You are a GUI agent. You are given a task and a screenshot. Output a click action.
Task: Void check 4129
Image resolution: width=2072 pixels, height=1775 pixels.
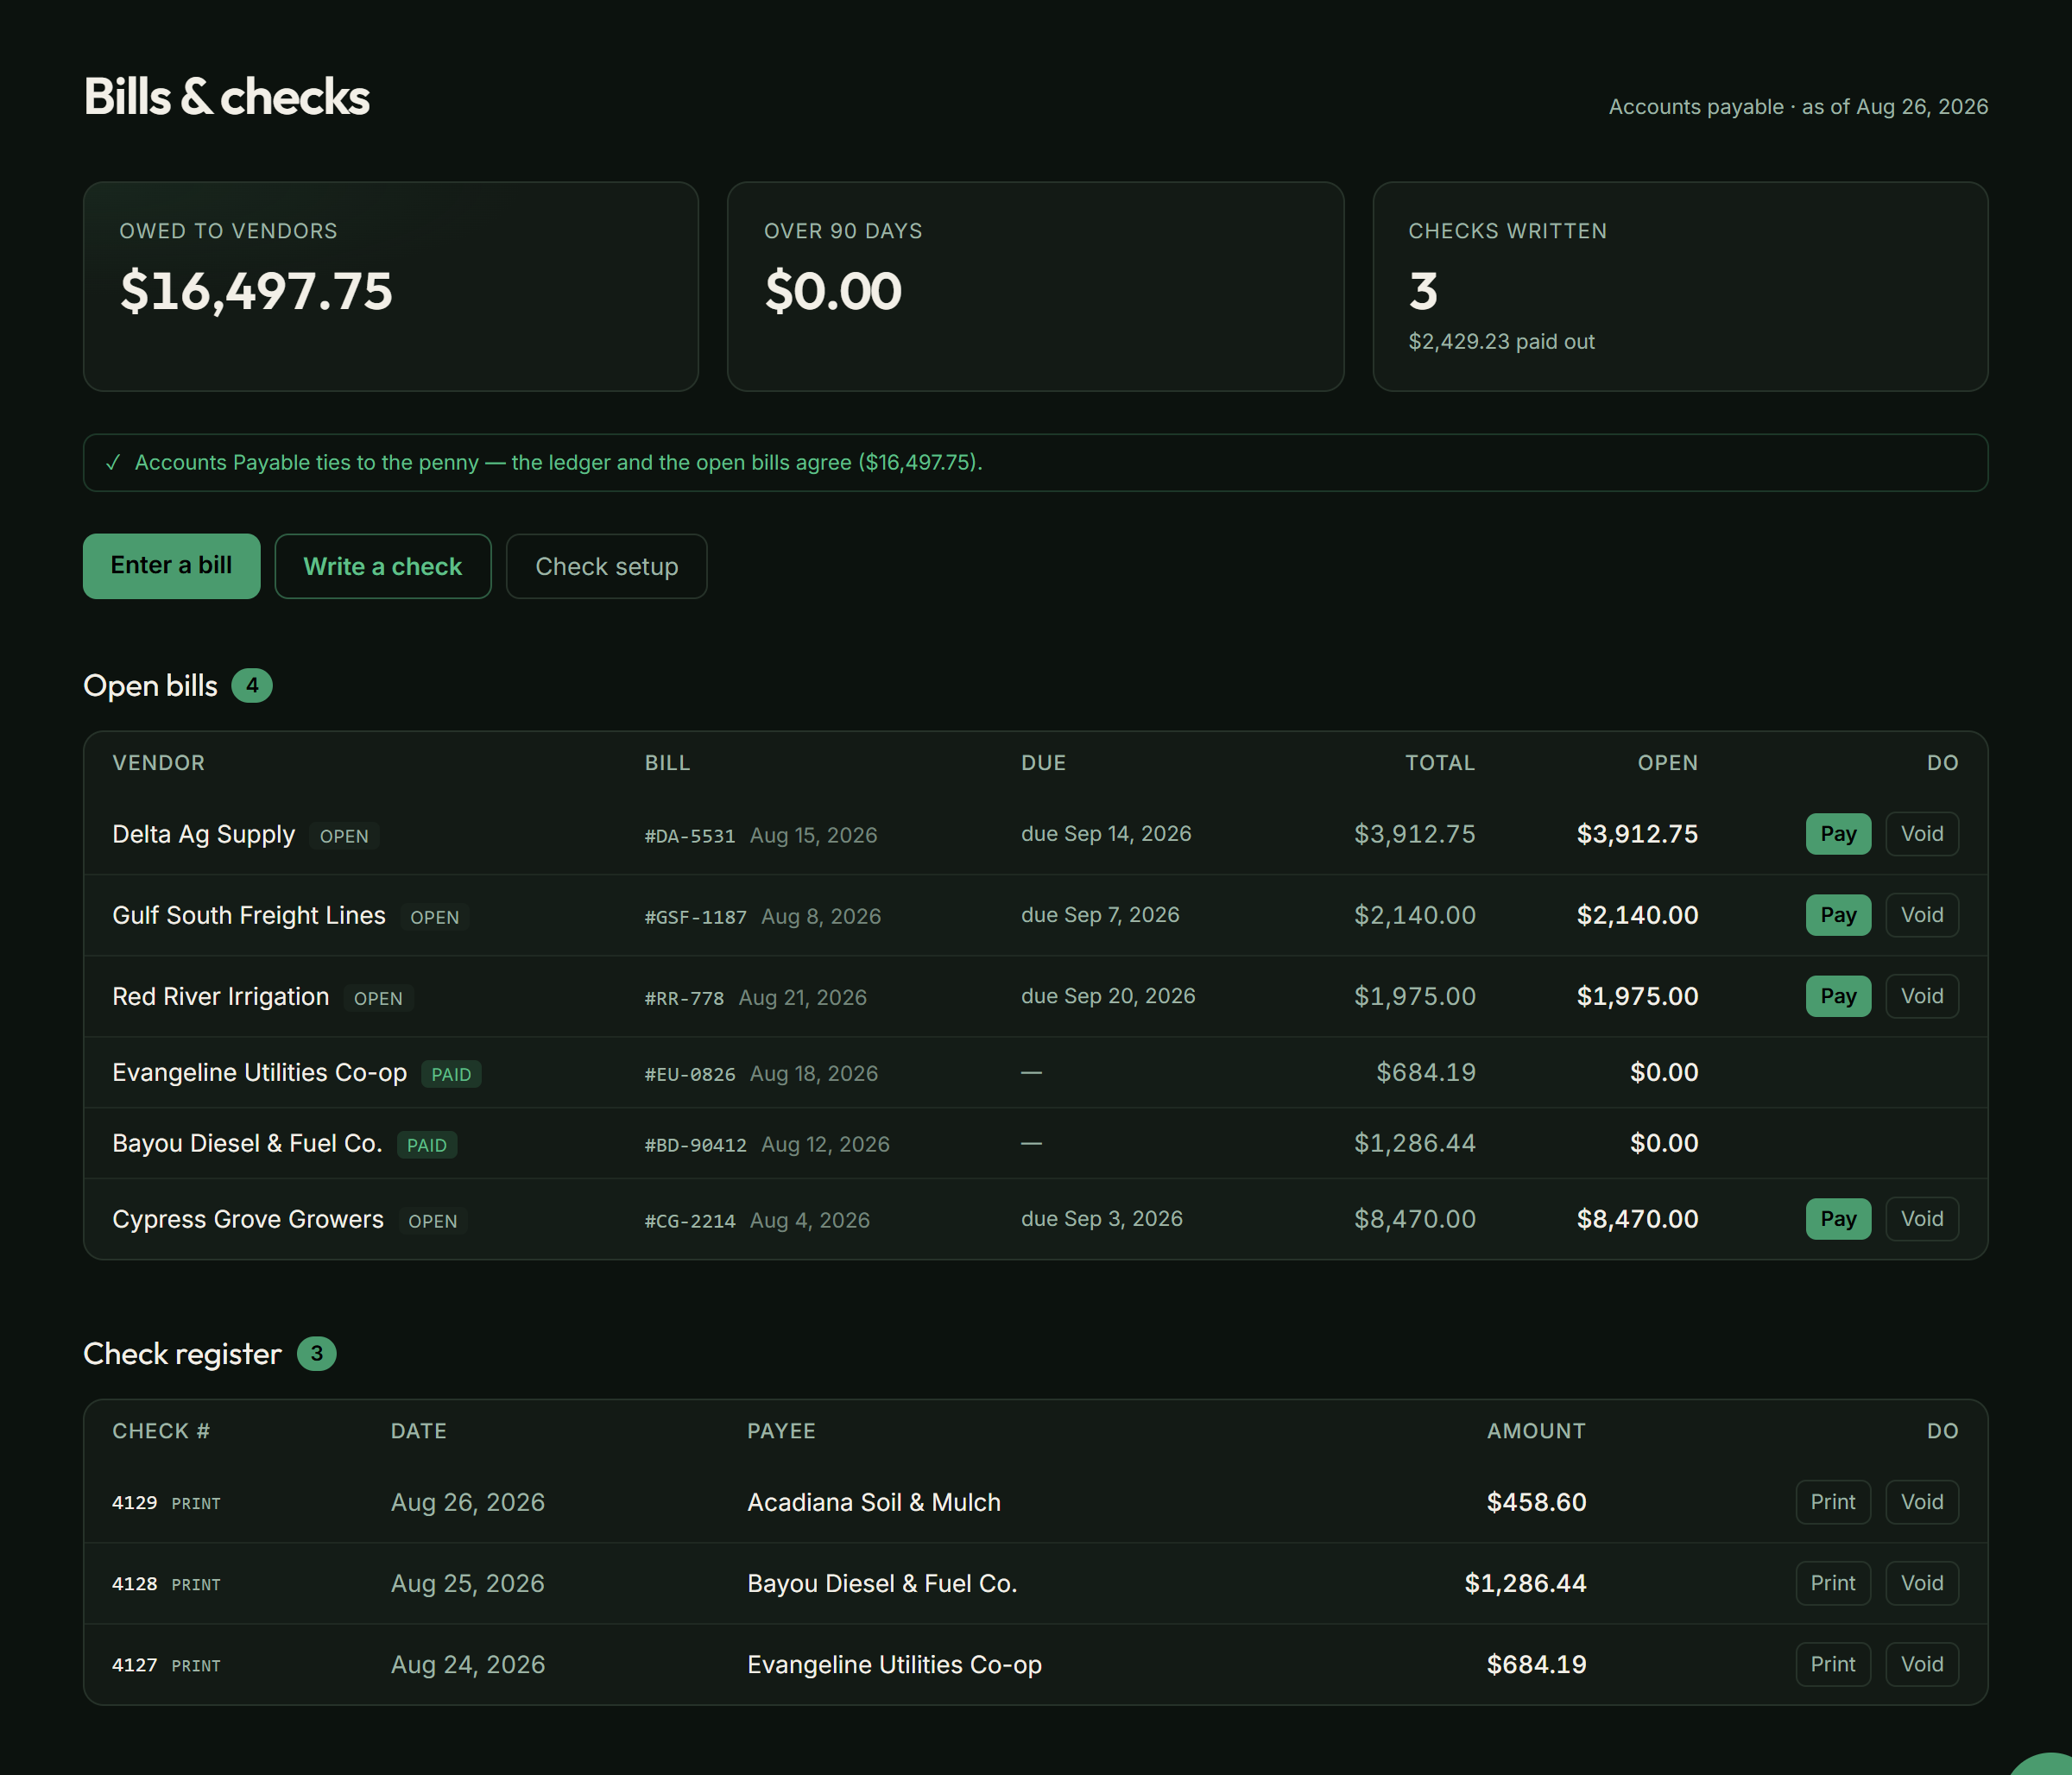click(x=1921, y=1502)
